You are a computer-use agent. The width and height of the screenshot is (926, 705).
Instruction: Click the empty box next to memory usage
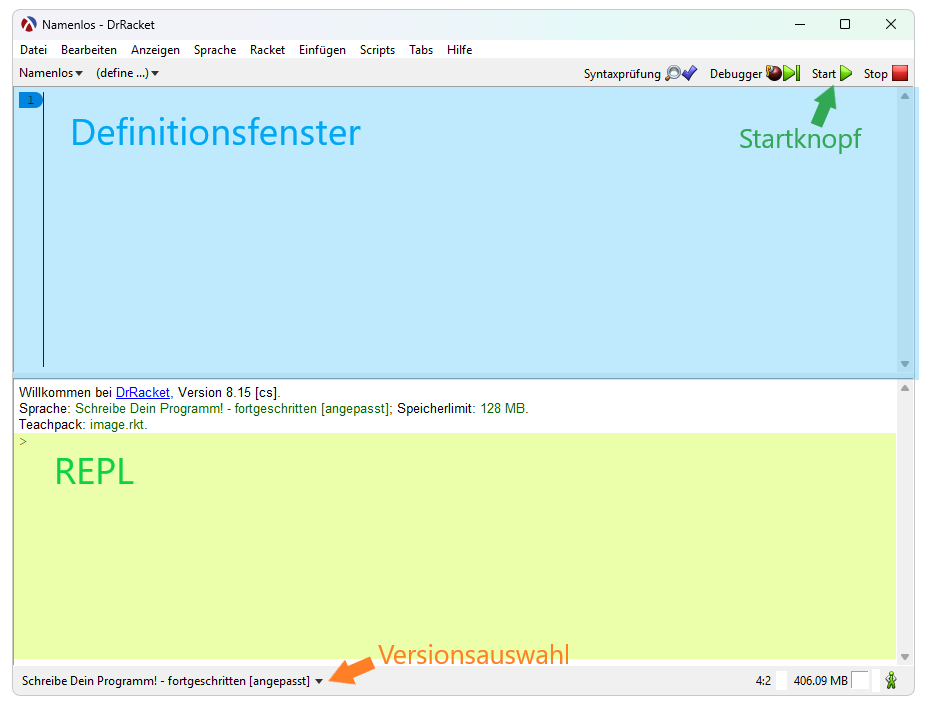click(860, 680)
